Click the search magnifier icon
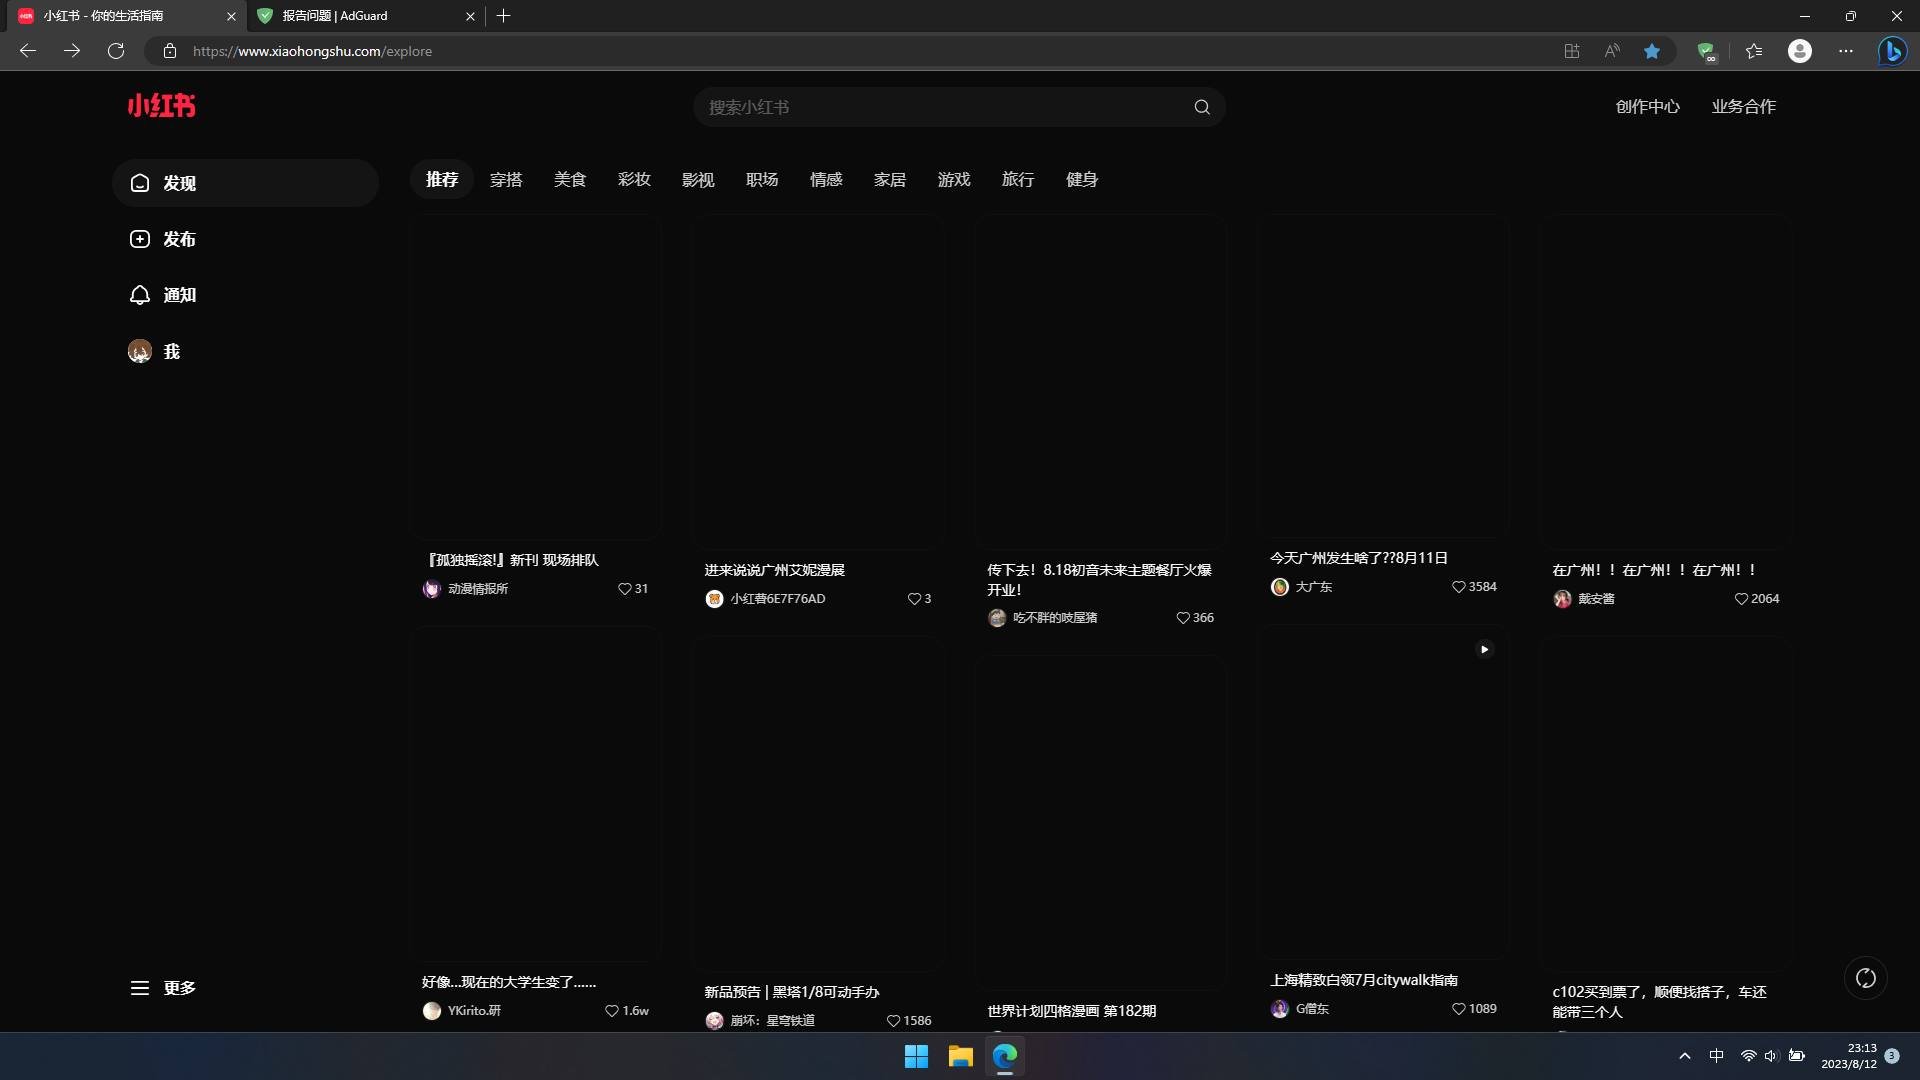The width and height of the screenshot is (1920, 1080). (x=1202, y=107)
